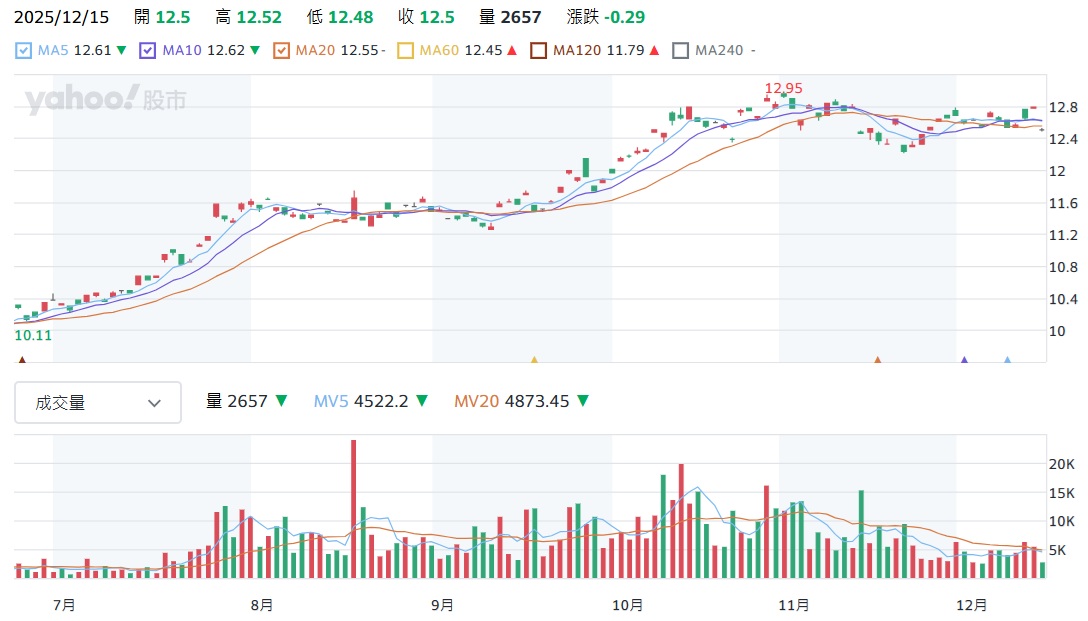Viewport: 1088px width, 621px height.
Task: Uncheck the MA10 moving average line
Action: pyautogui.click(x=148, y=50)
